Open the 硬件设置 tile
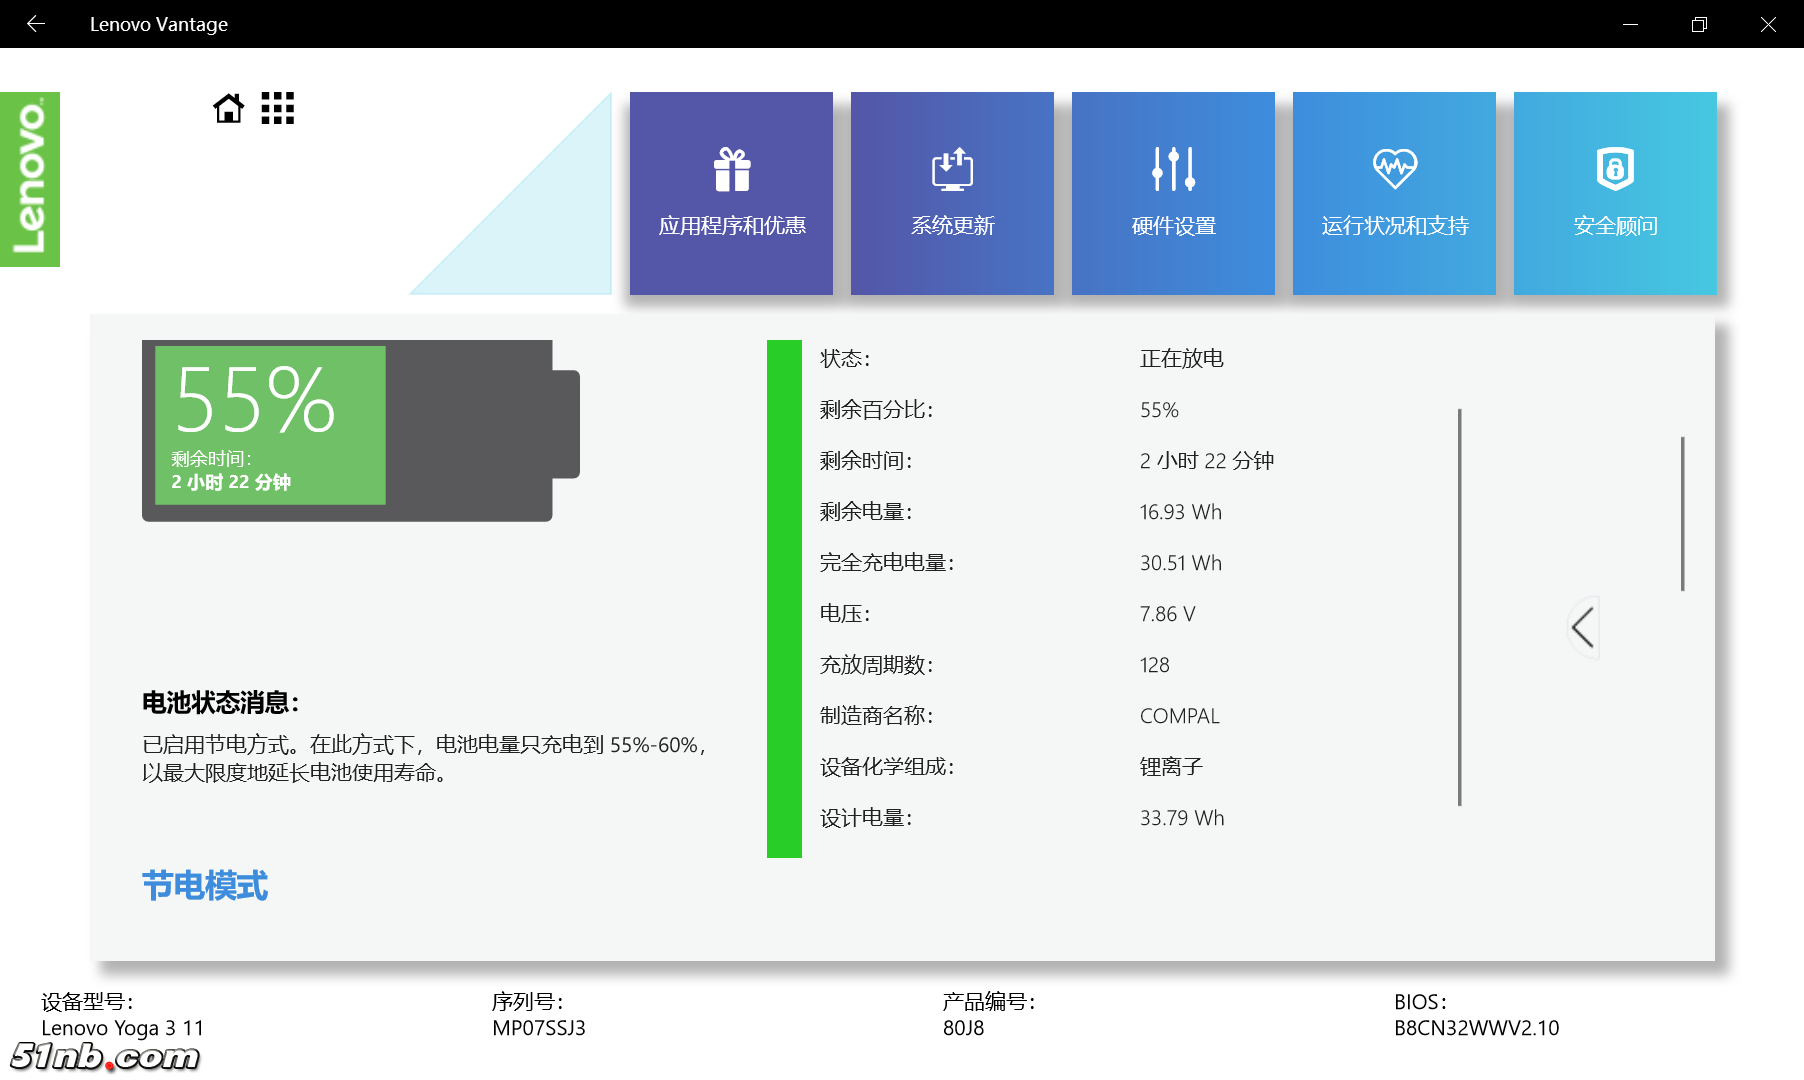Screen dimensions: 1804x1080 pyautogui.click(x=1173, y=193)
